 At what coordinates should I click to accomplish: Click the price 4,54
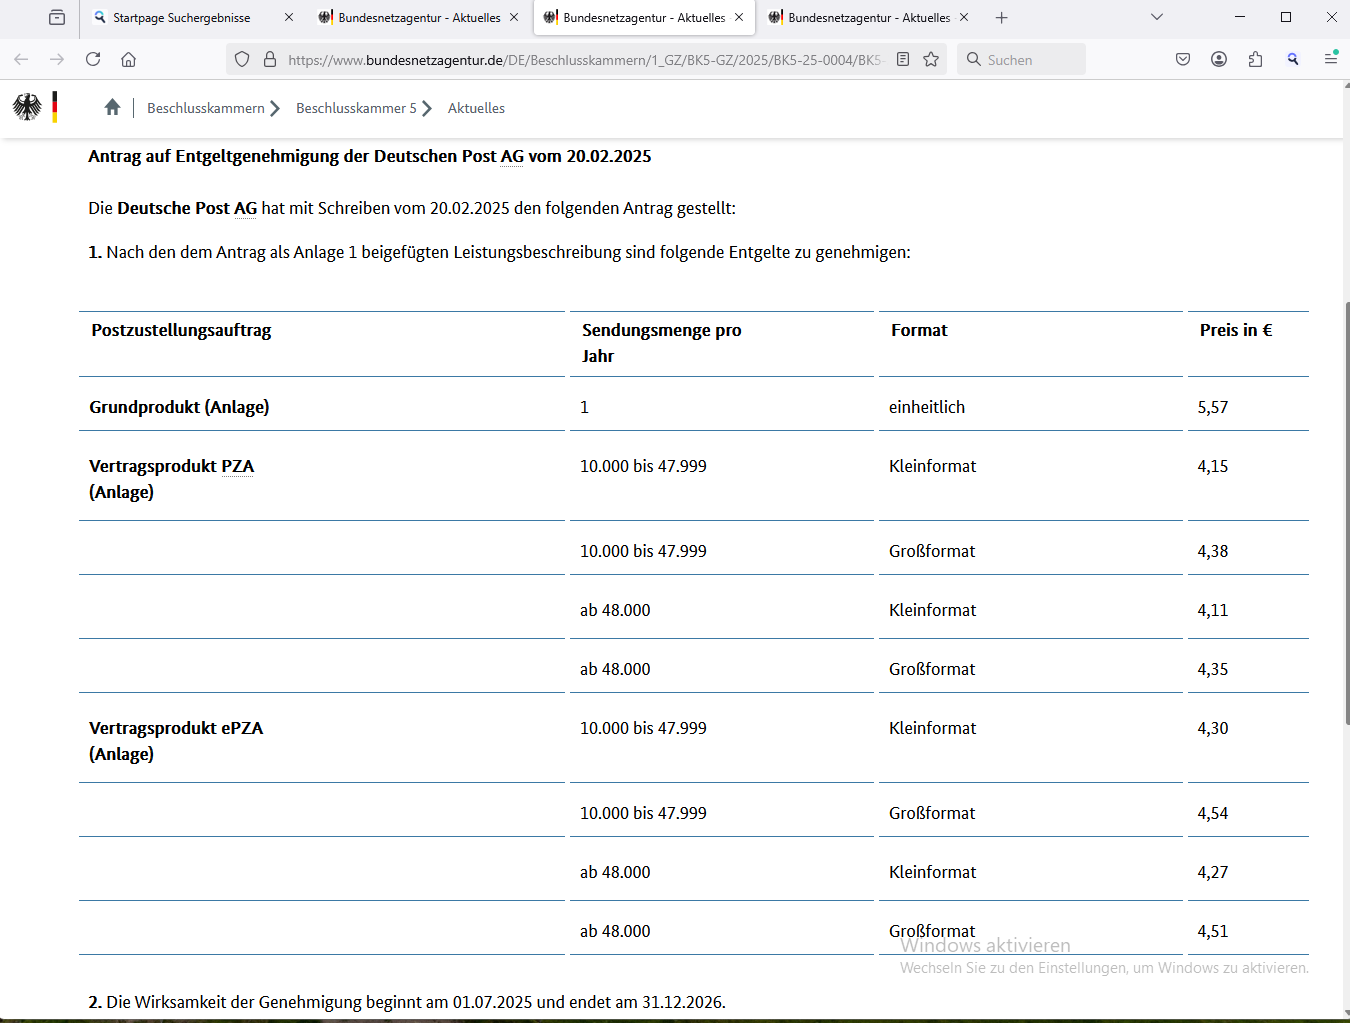1213,813
